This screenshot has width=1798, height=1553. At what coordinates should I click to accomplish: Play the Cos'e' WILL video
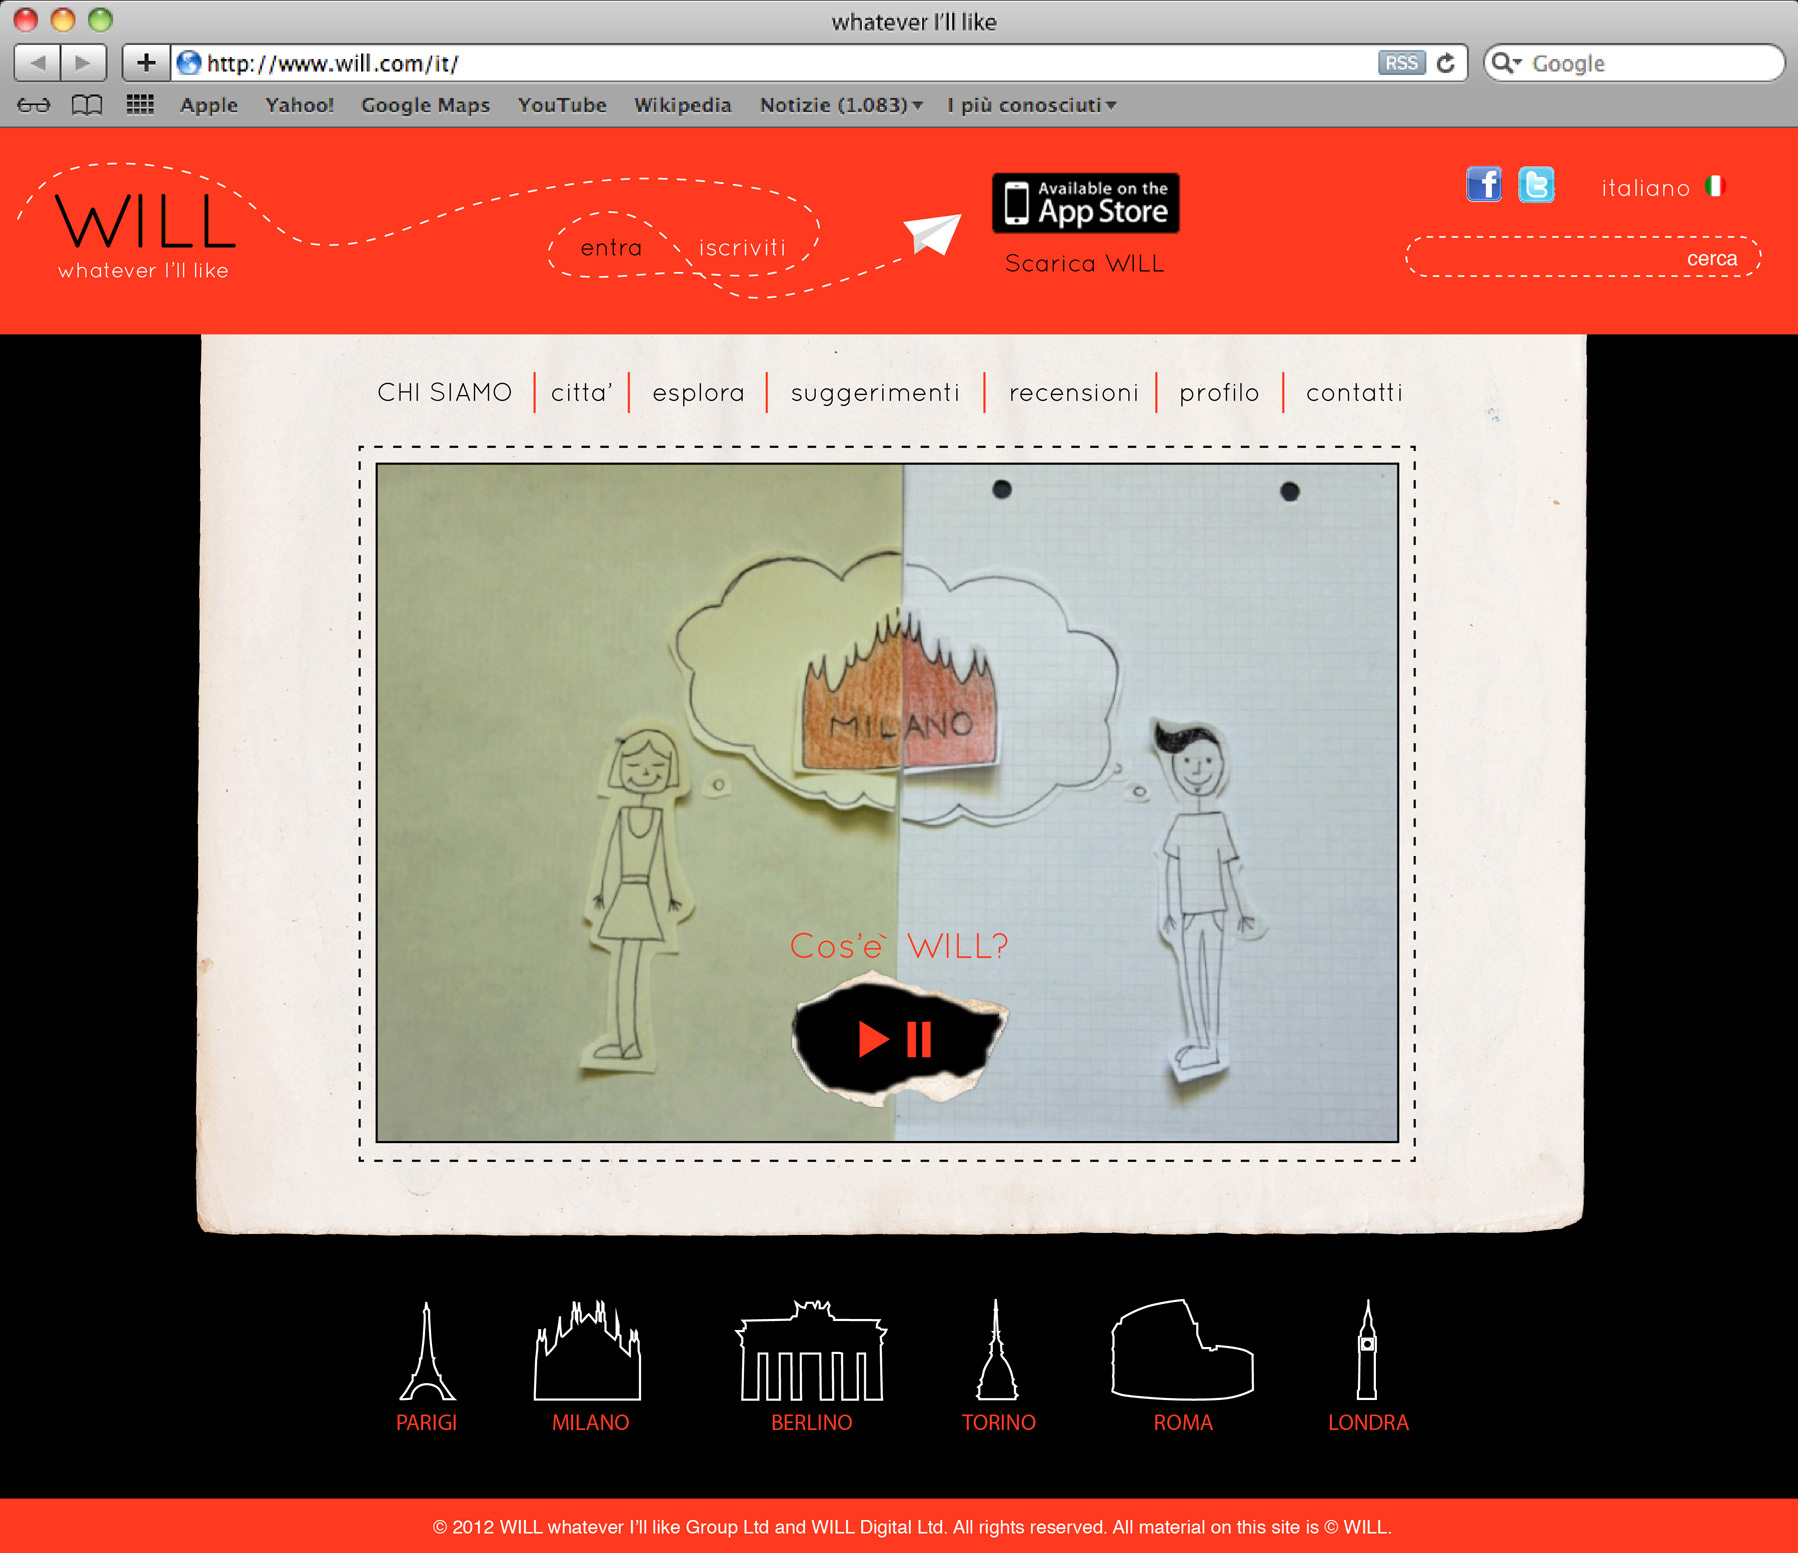(873, 1039)
